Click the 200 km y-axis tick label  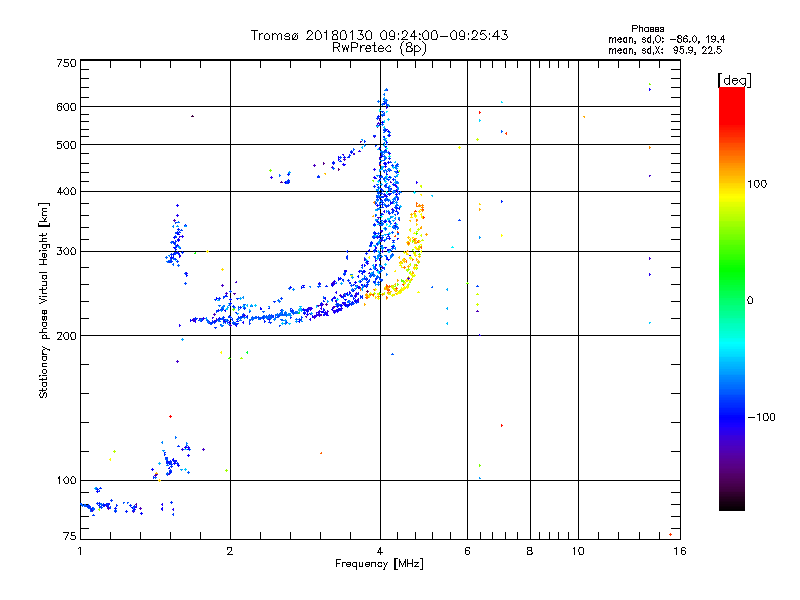(66, 336)
